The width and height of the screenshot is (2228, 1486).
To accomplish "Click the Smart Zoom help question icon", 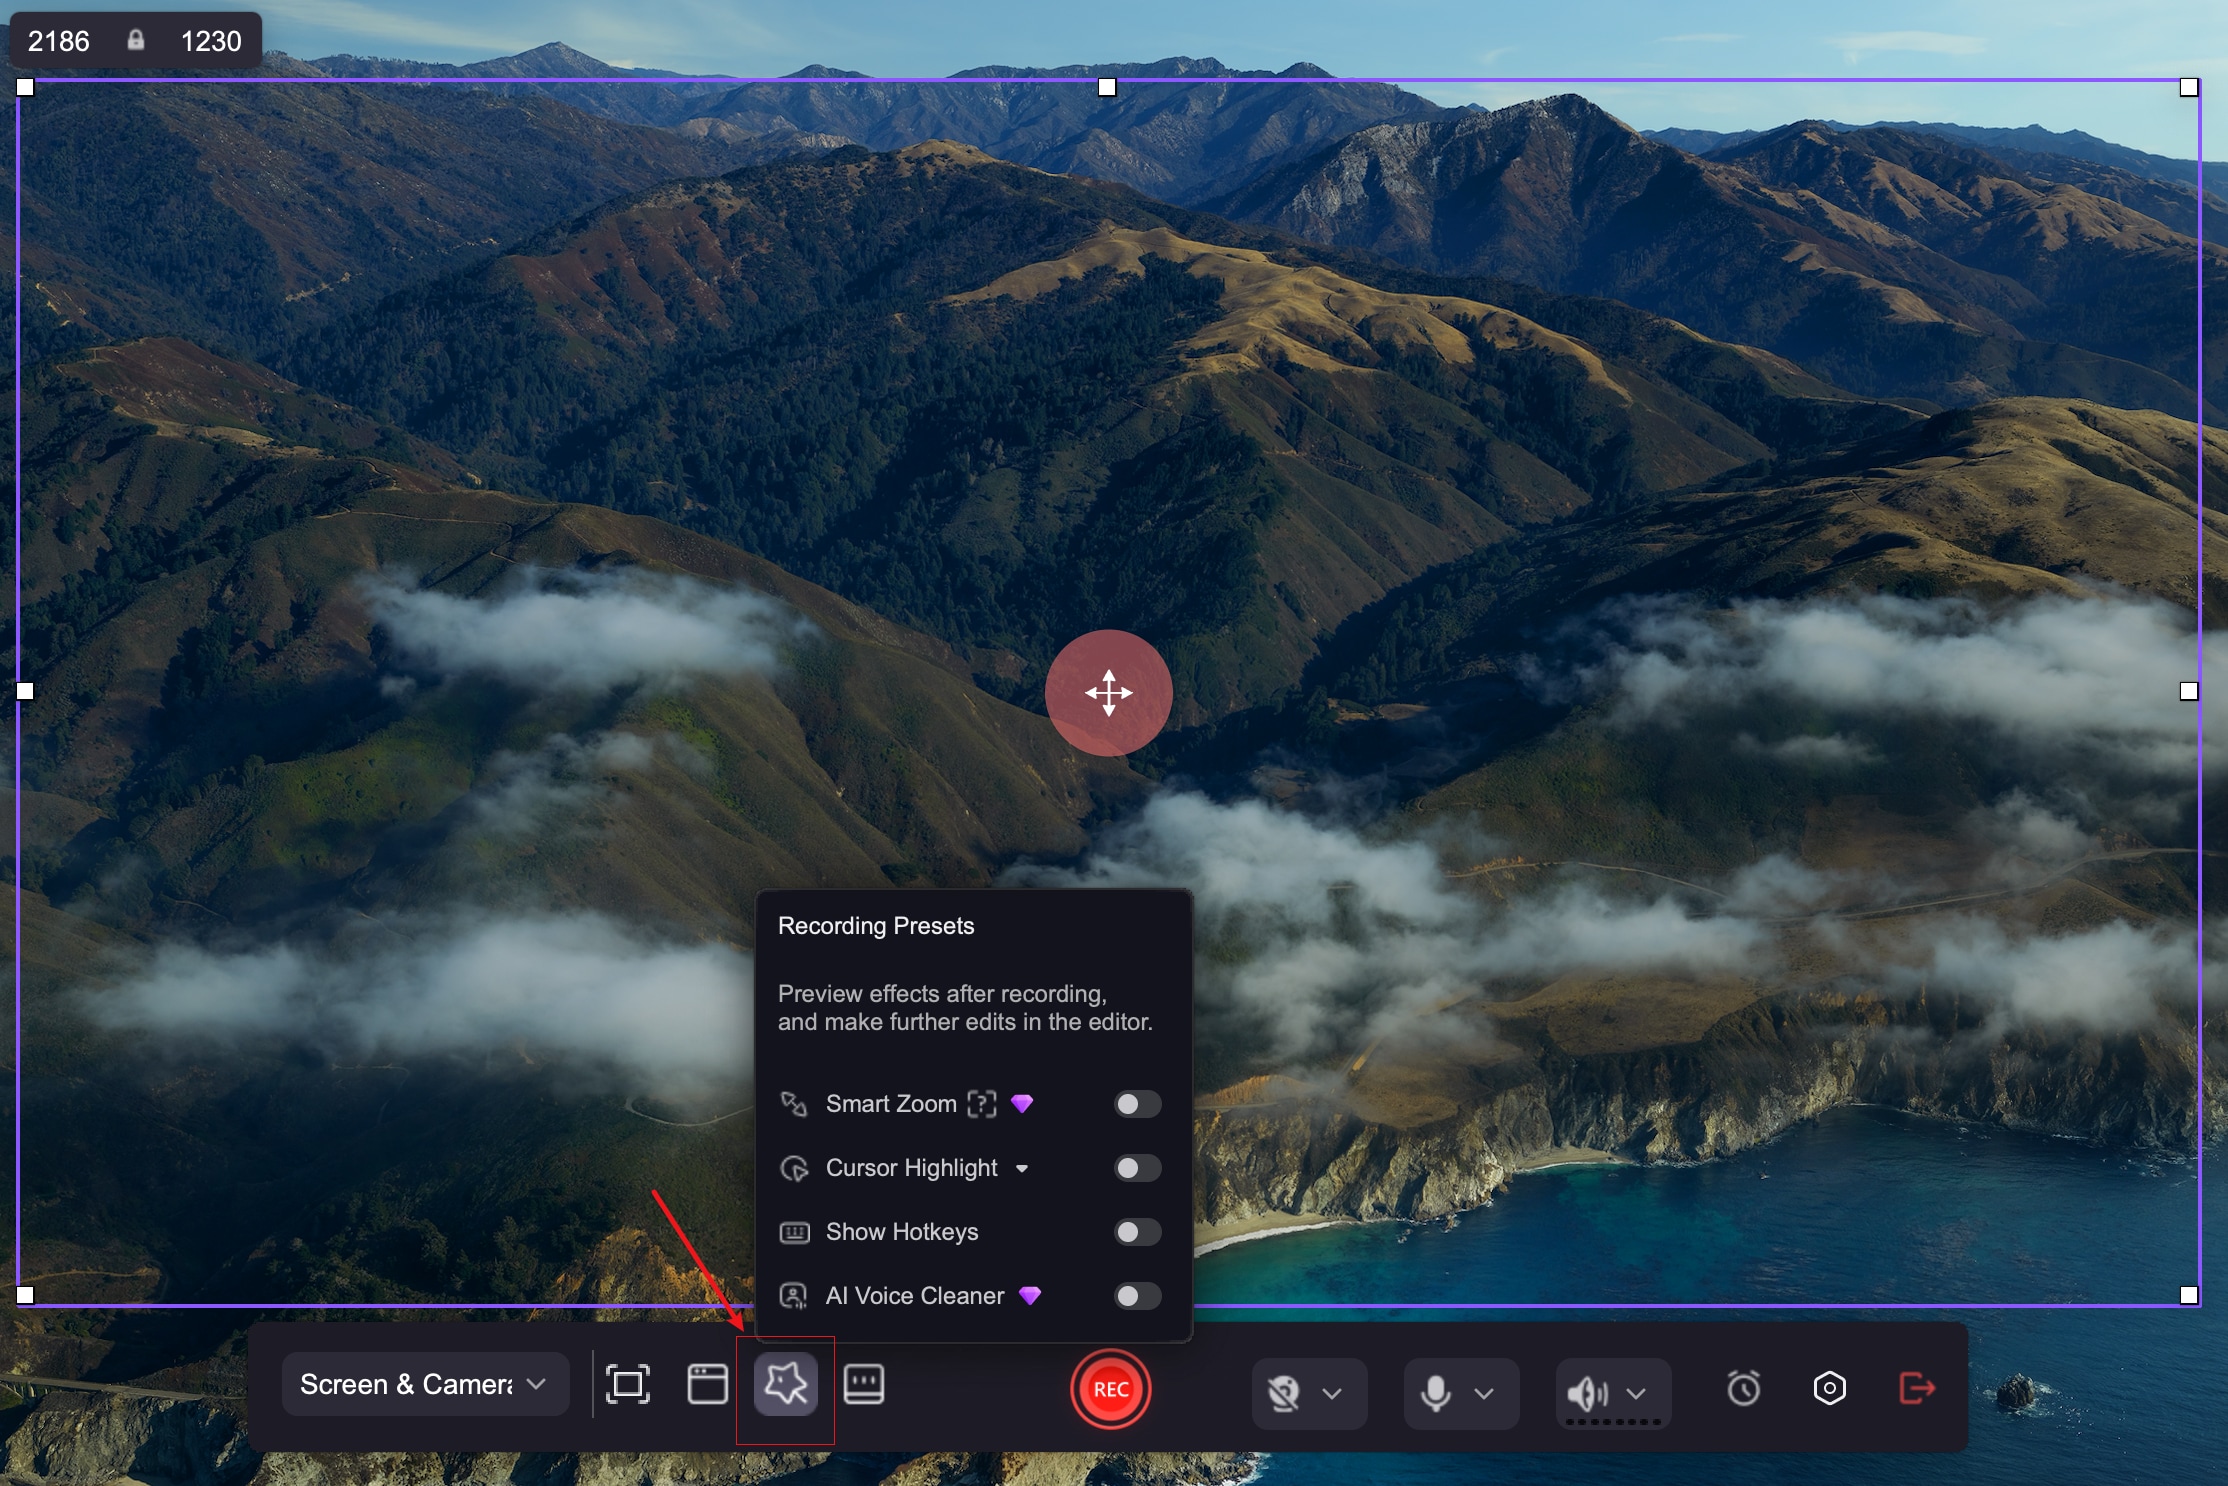I will coord(982,1104).
